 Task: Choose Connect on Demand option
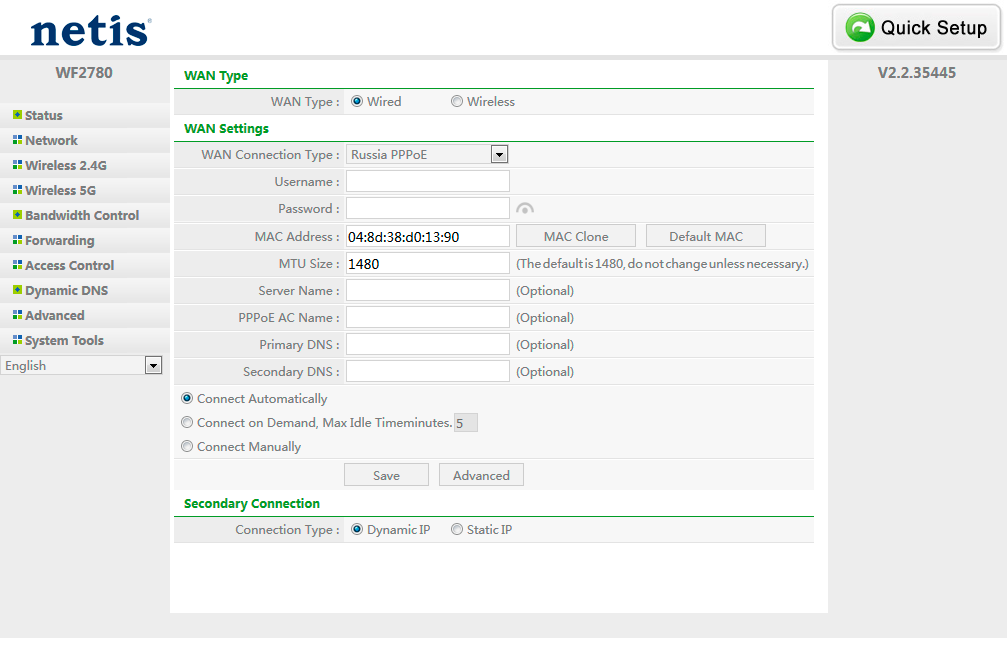(x=187, y=423)
